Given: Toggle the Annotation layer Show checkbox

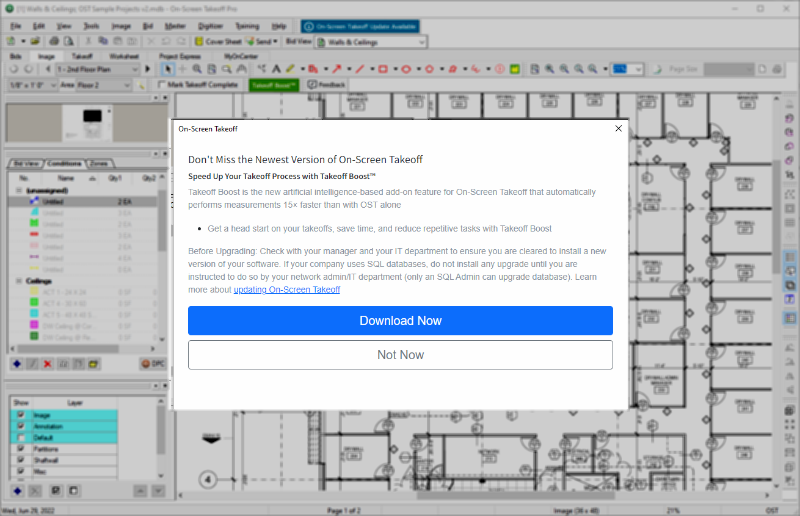Looking at the screenshot, I should (x=21, y=426).
